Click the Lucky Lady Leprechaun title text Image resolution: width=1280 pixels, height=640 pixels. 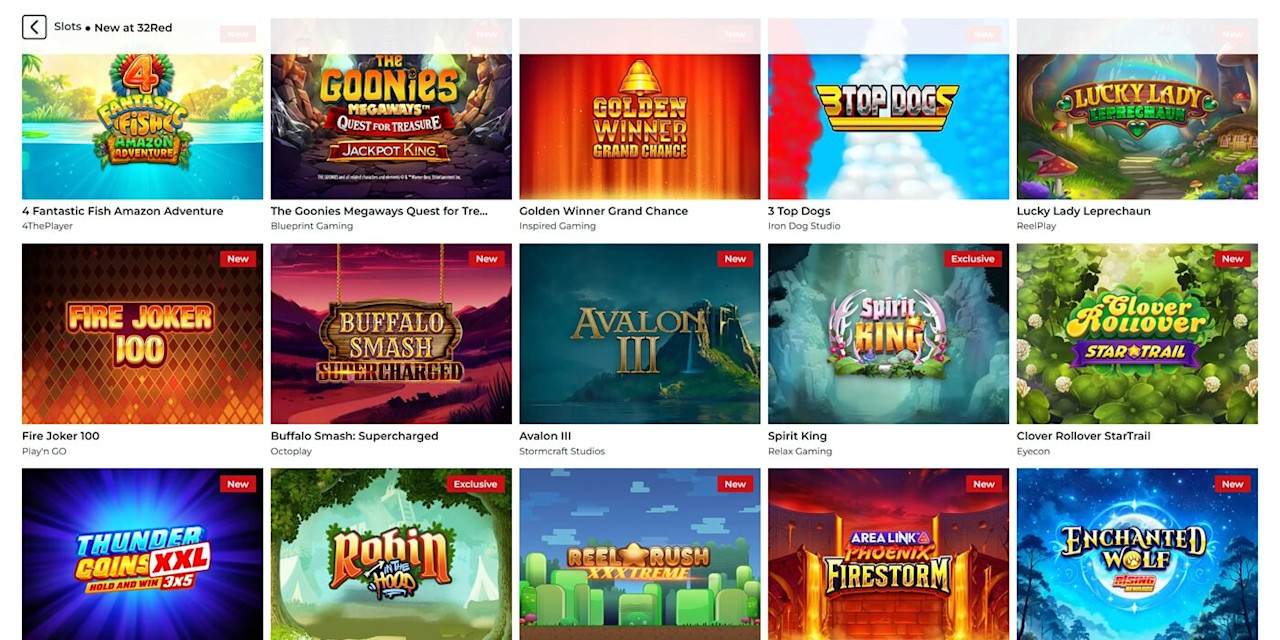tap(1084, 211)
